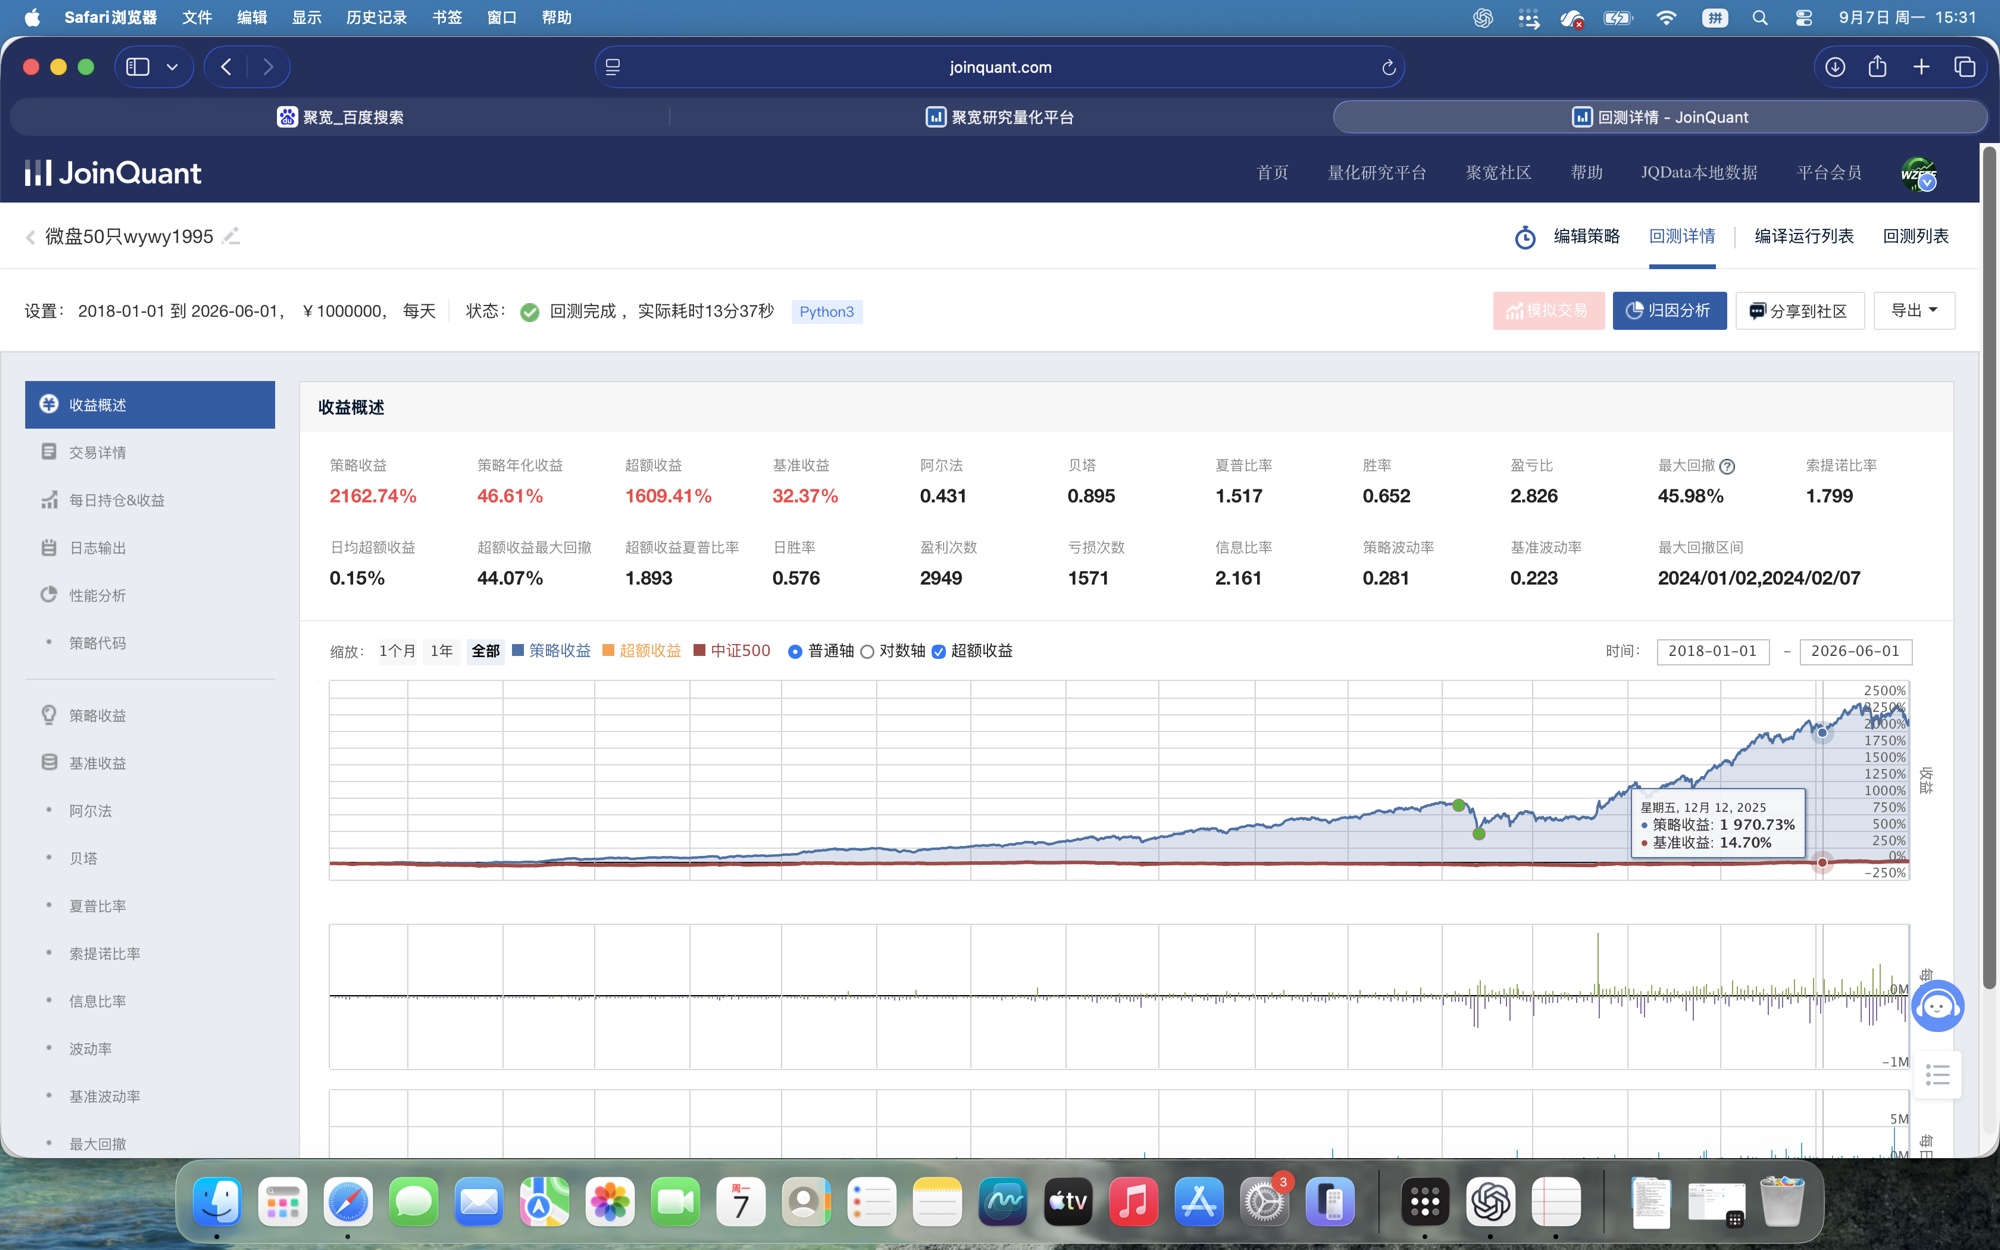Click the page's vertical scrollbar

1989,567
